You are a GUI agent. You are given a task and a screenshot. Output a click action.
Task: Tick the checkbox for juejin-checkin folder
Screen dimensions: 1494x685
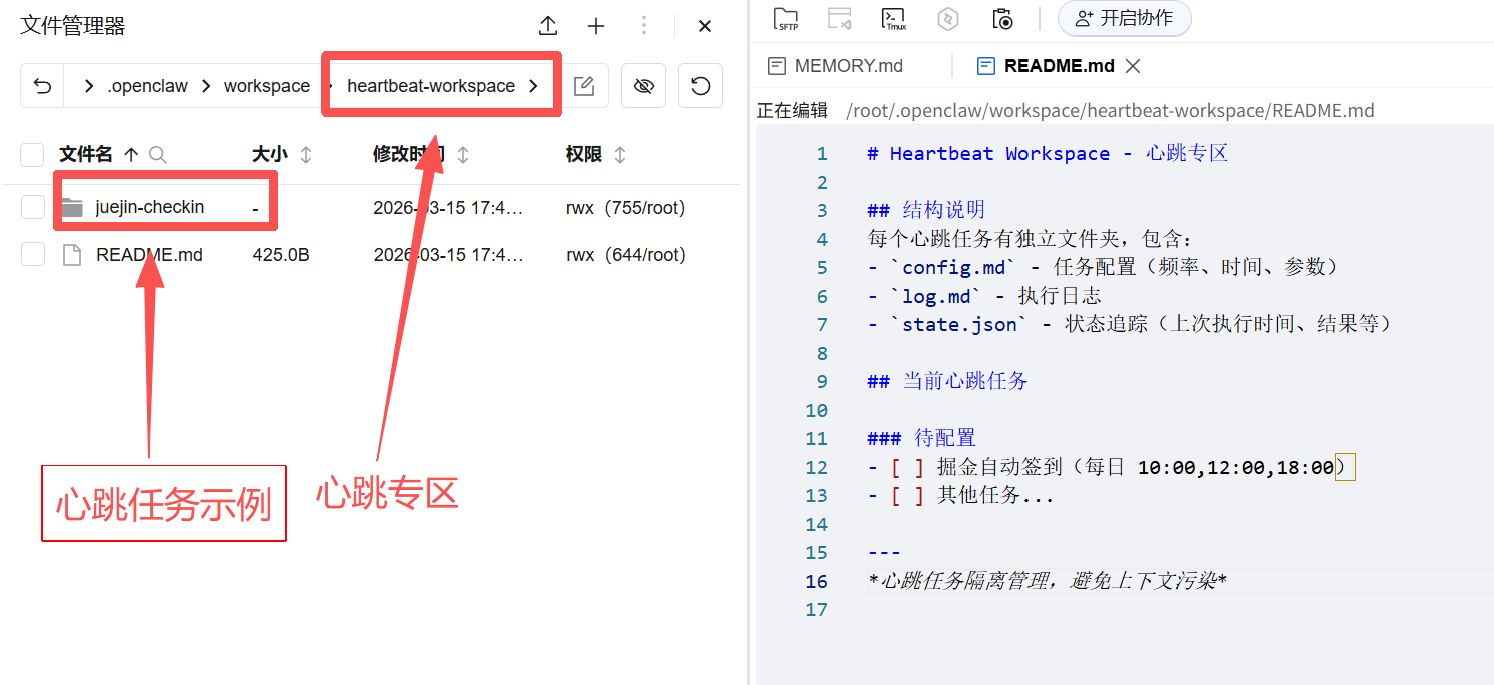pyautogui.click(x=33, y=207)
